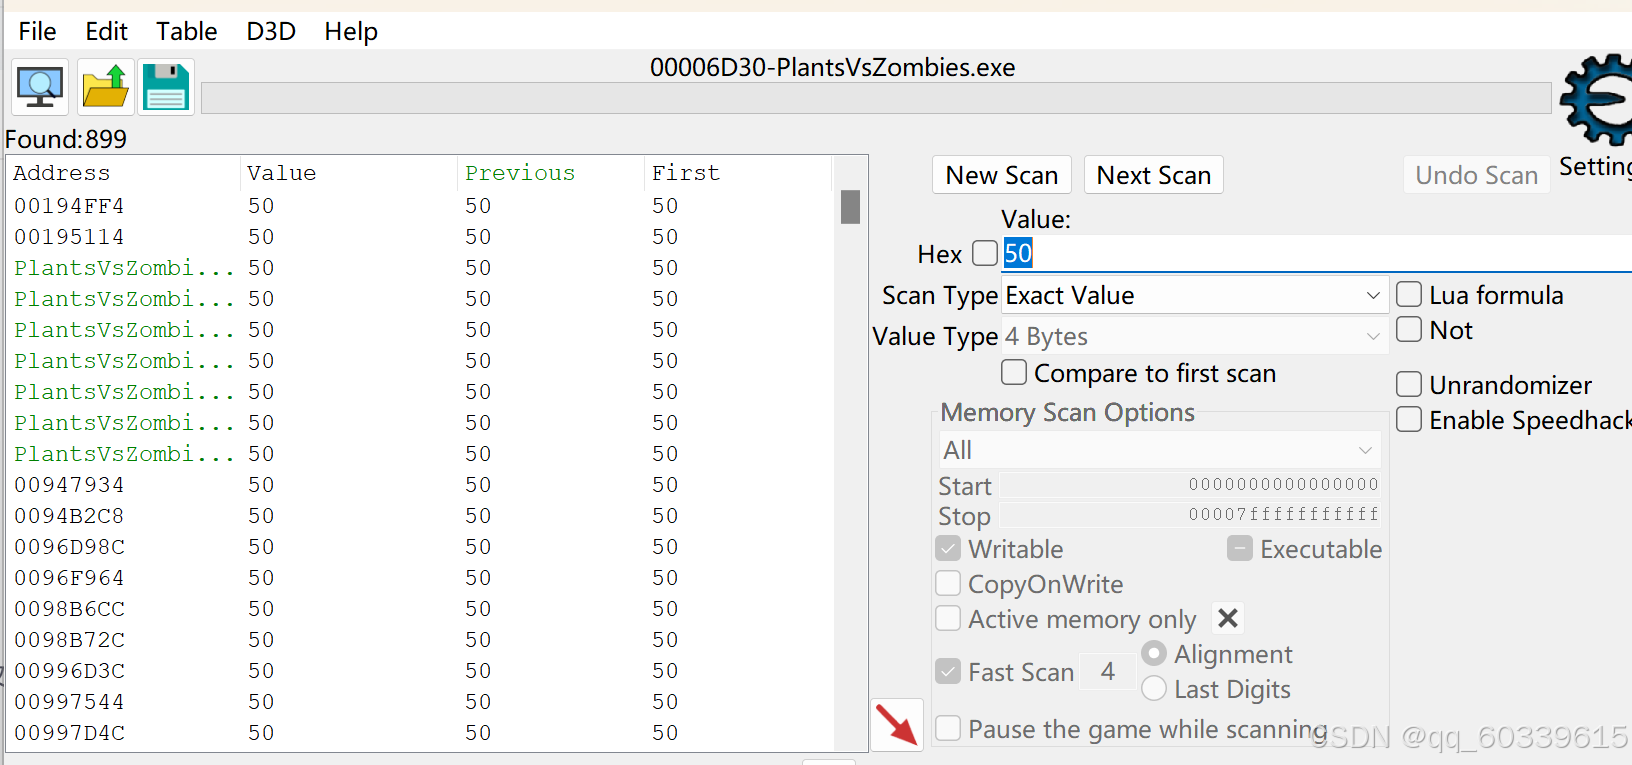Select address row 00996D3C
This screenshot has height=765, width=1632.
click(420, 670)
